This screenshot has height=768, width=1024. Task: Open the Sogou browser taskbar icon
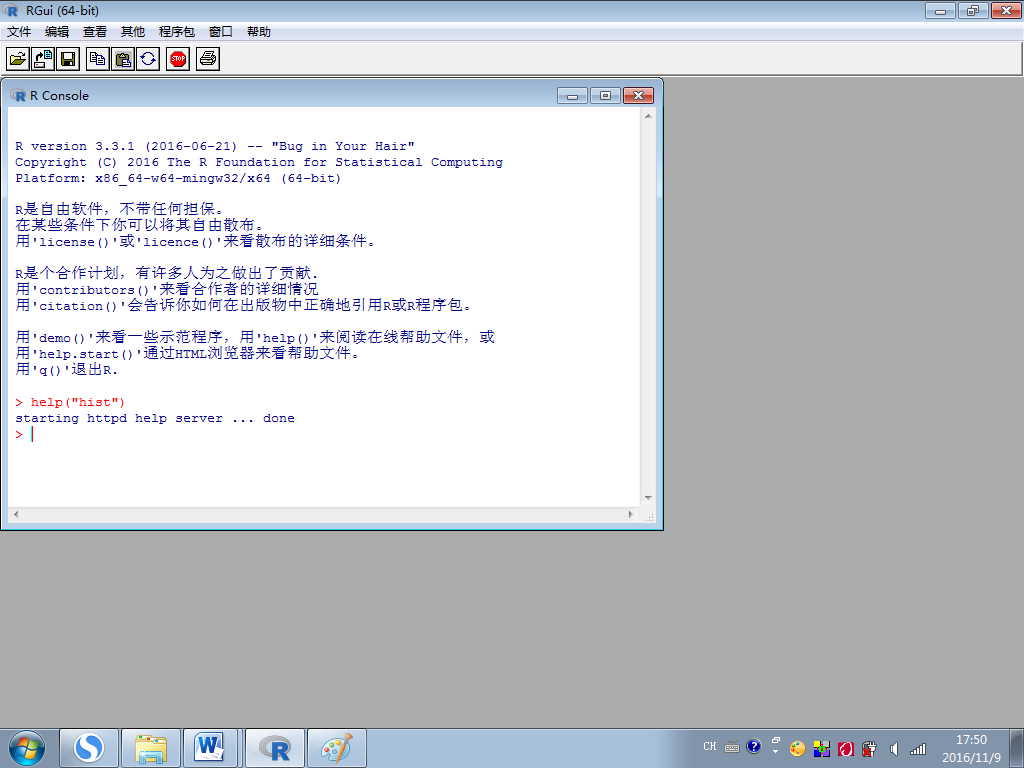coord(89,748)
